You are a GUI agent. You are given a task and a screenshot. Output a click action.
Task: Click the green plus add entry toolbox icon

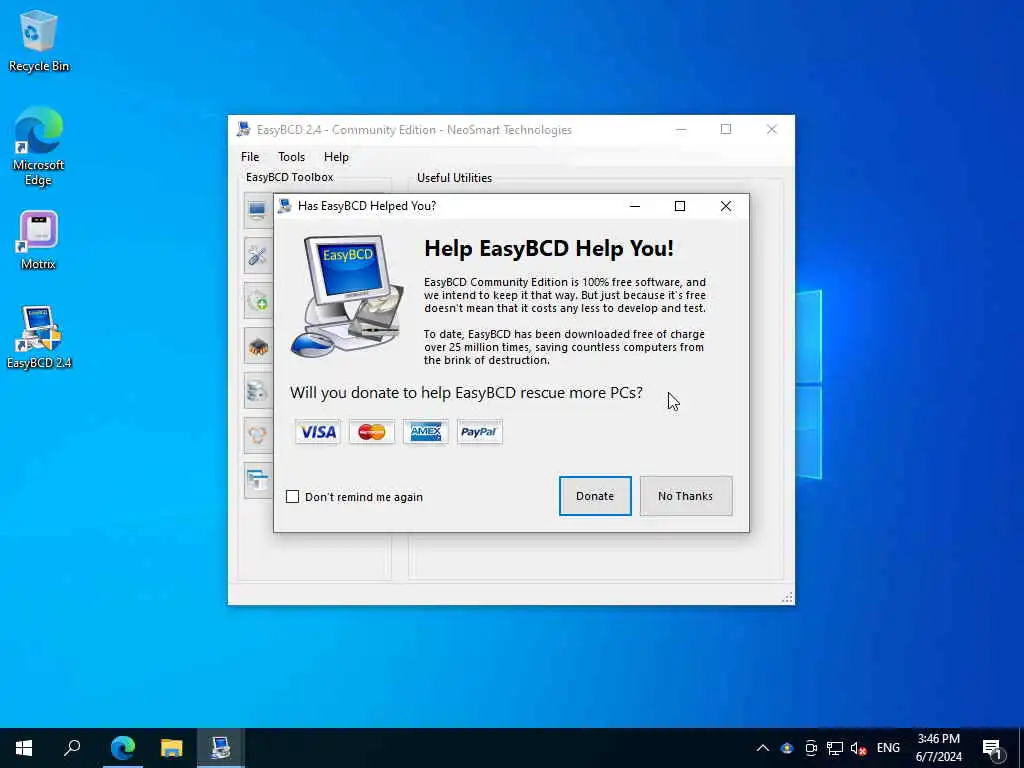258,300
